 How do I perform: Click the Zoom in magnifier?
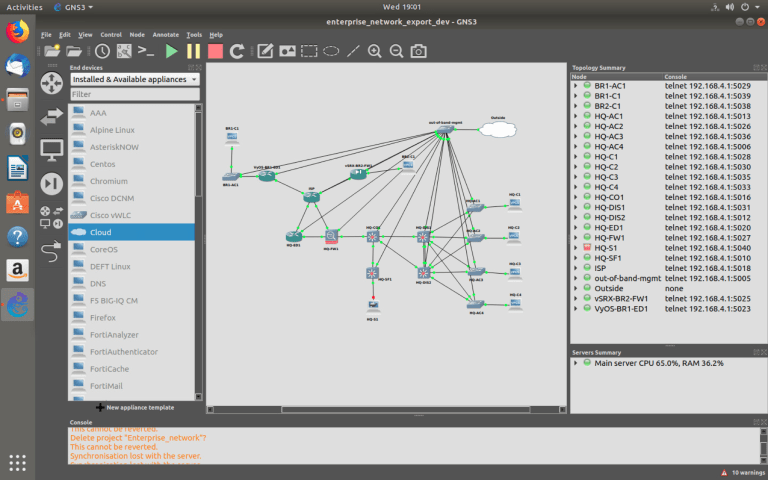[375, 51]
